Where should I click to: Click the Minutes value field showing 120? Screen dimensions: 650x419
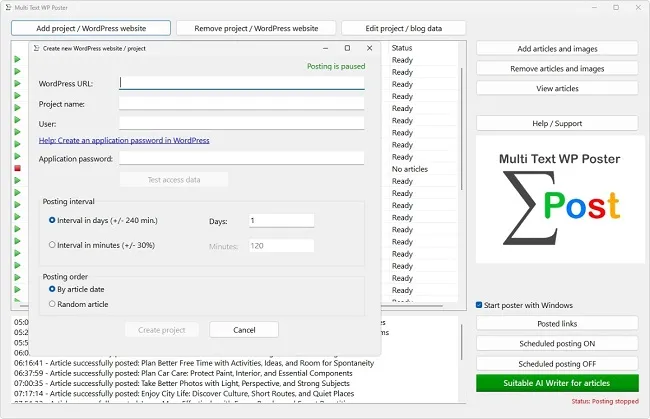click(x=281, y=246)
